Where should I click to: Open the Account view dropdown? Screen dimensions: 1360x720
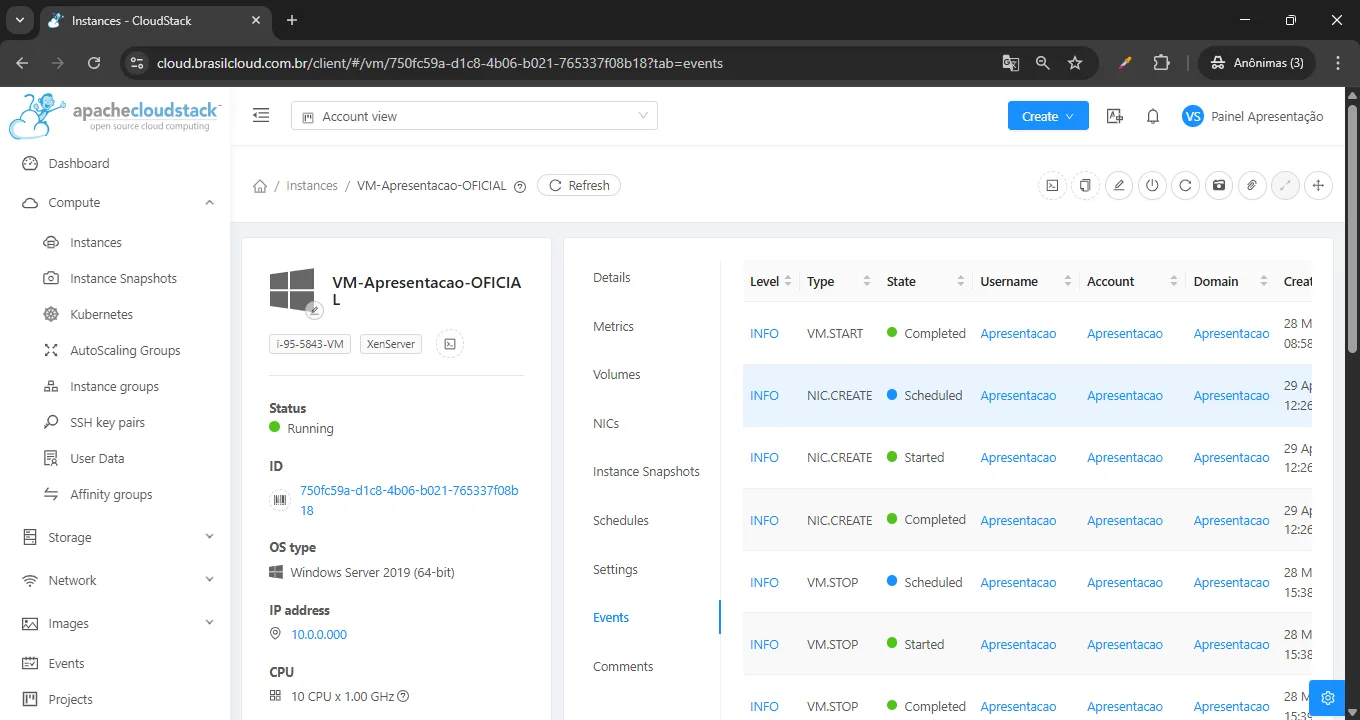point(474,116)
